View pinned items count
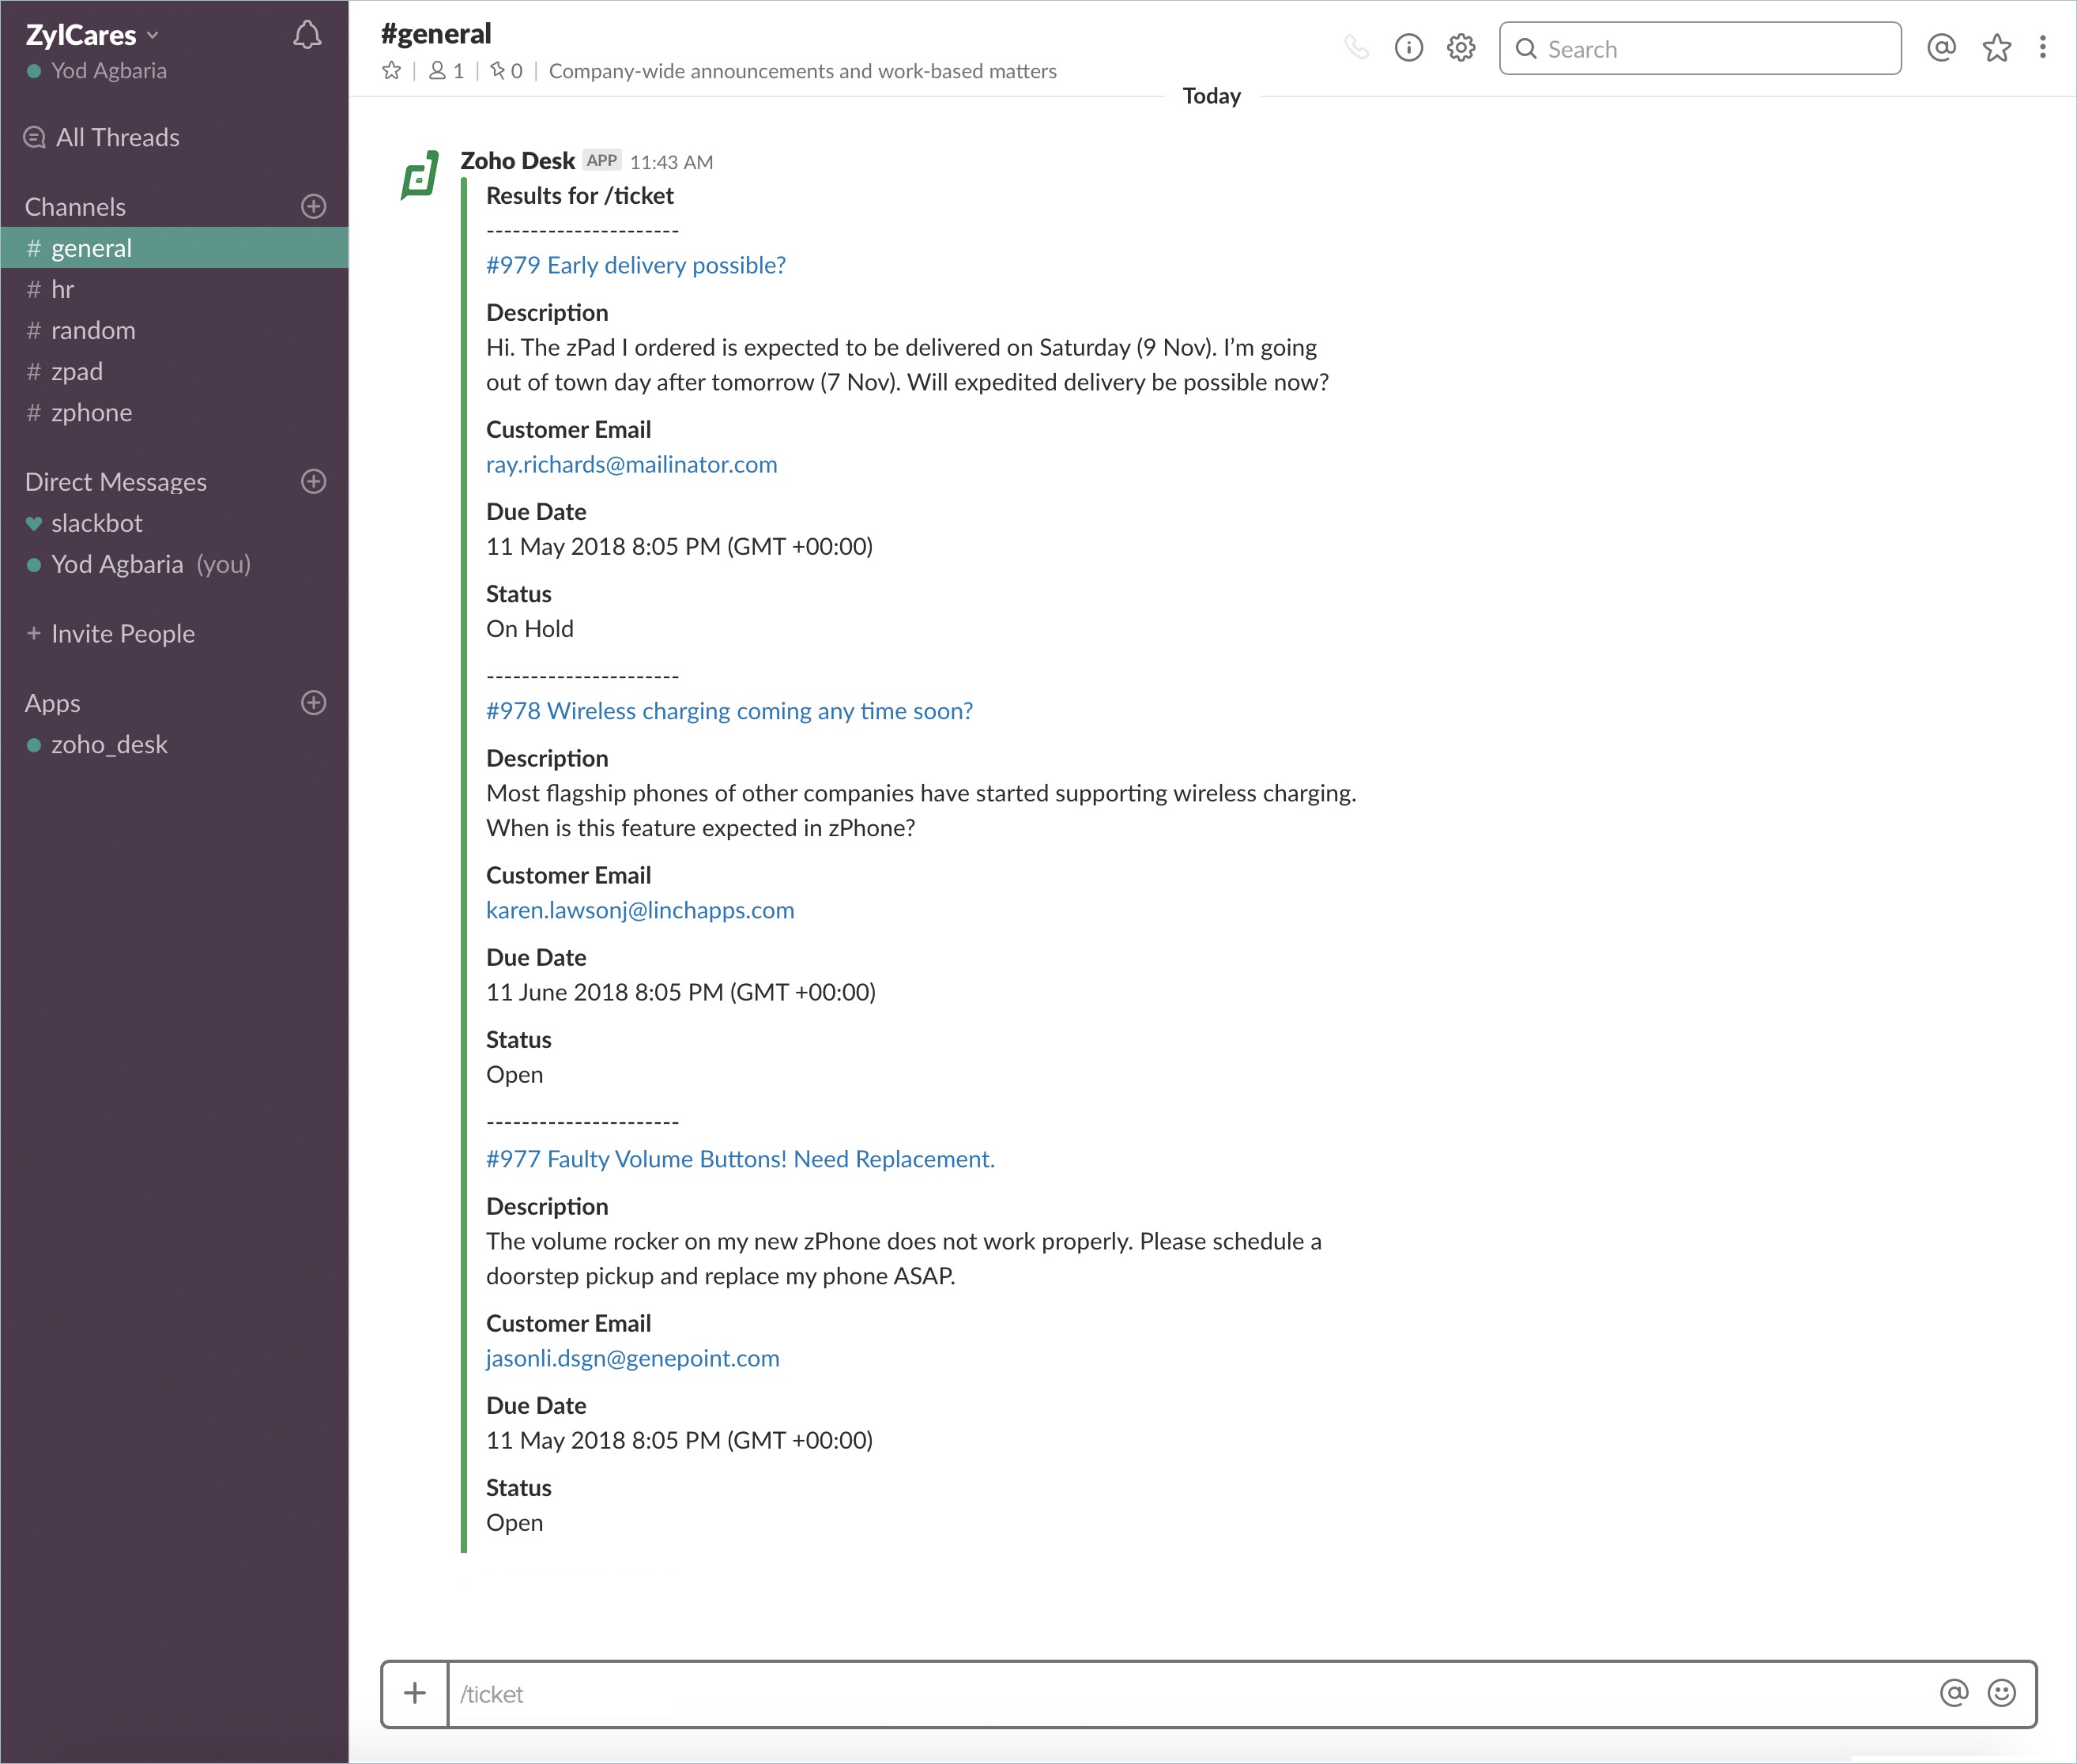Viewport: 2077px width, 1764px height. point(506,71)
